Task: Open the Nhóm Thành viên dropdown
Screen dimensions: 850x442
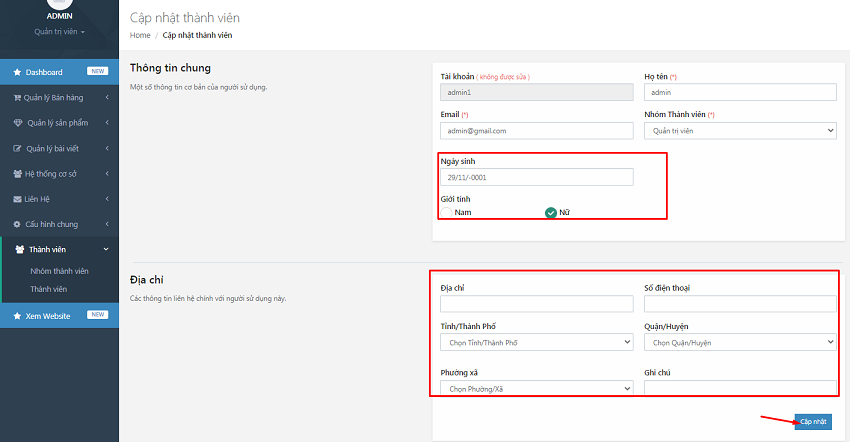Action: click(x=740, y=131)
